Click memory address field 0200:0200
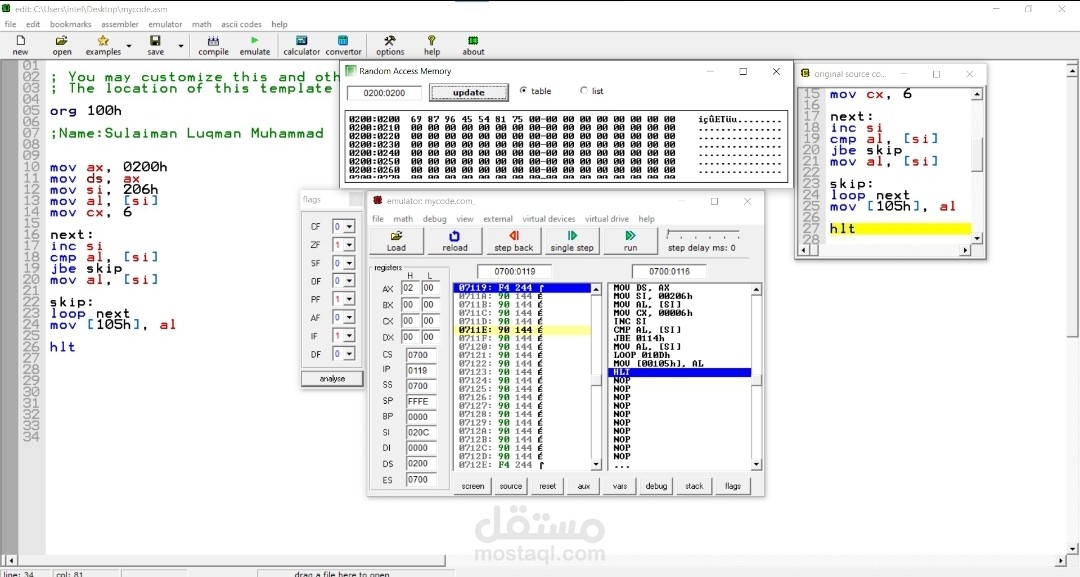Screen dimensions: 1080x577 (385, 93)
